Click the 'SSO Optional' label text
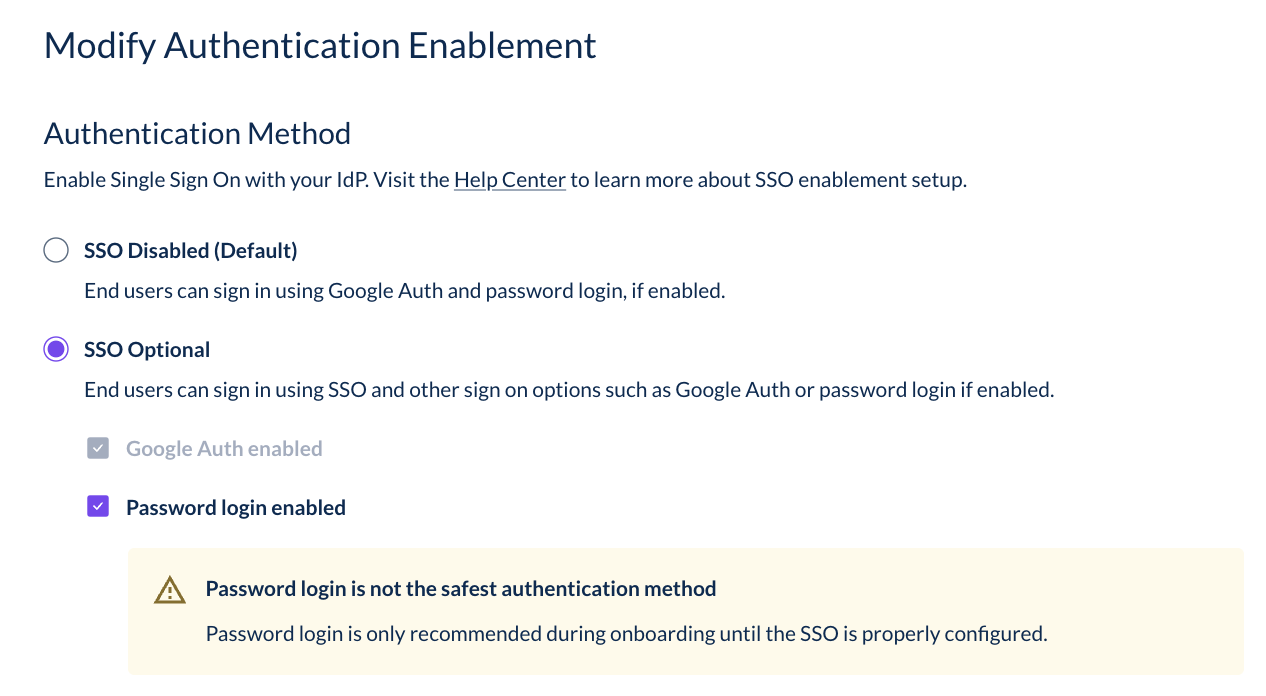 click(x=147, y=349)
